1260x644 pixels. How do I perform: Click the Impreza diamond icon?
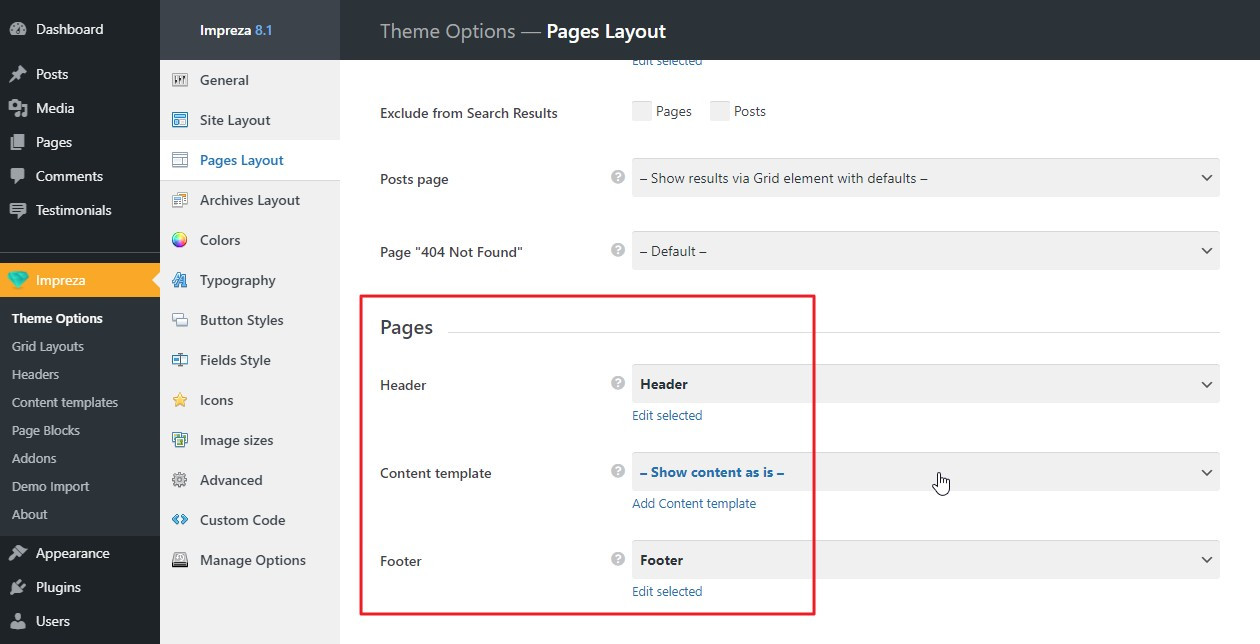point(18,280)
